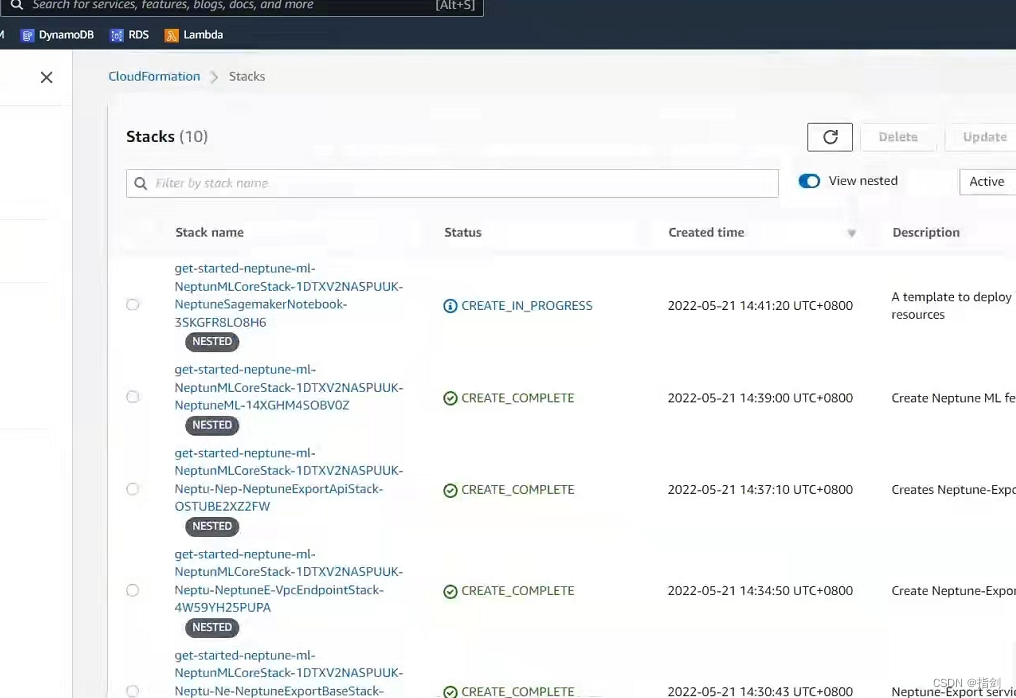Open the NeptuneSagemakerNotebook-3SKGFR8LO8H6 stack link
This screenshot has height=698, width=1016.
[x=288, y=296]
